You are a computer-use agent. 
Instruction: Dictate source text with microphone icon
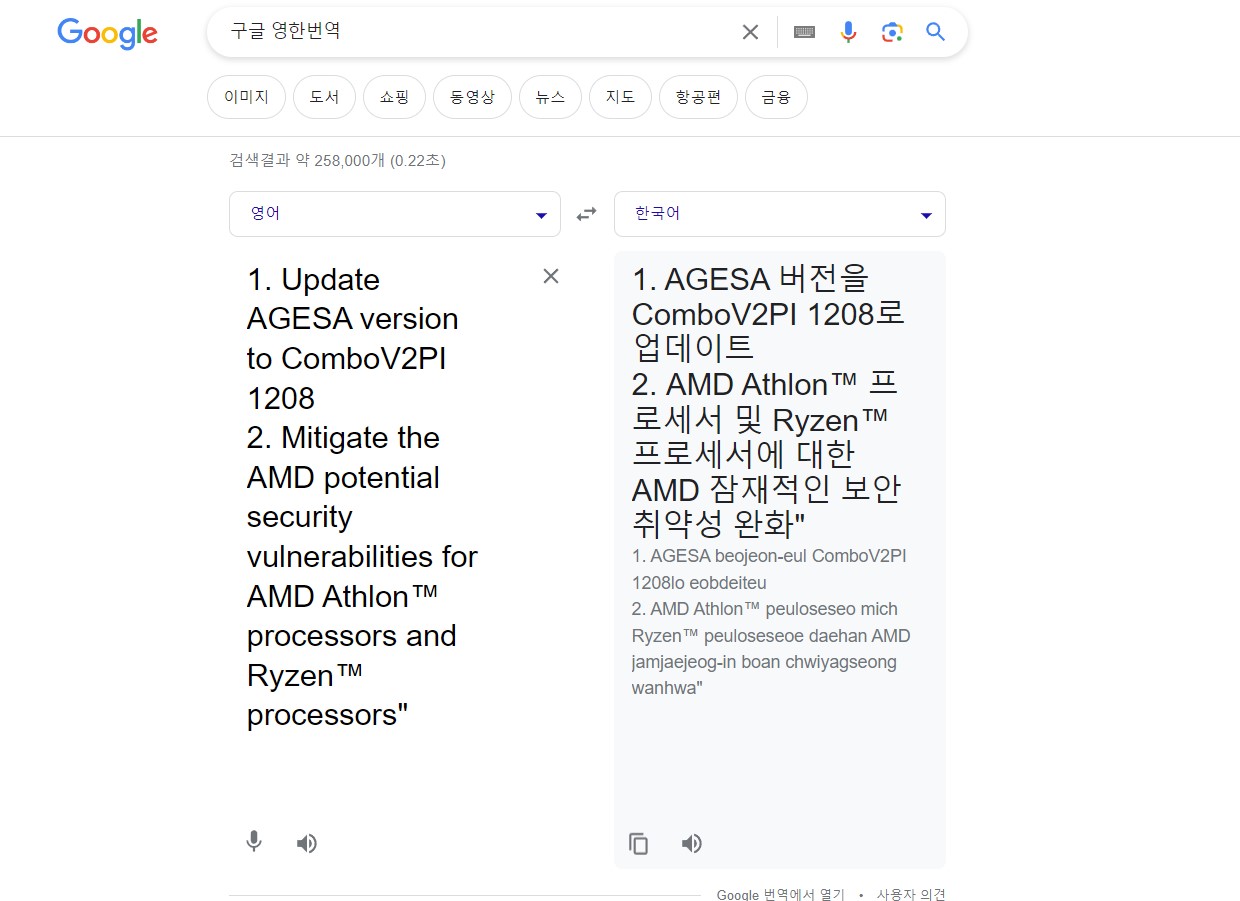[x=254, y=842]
